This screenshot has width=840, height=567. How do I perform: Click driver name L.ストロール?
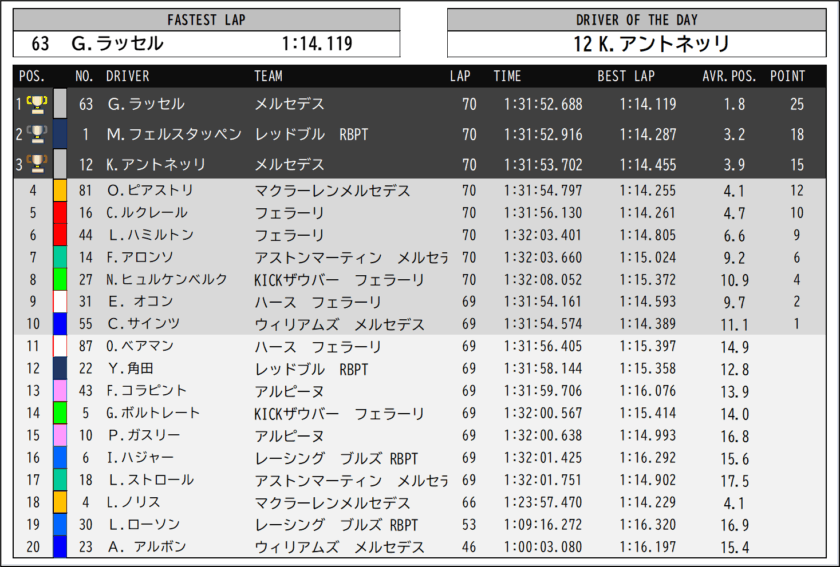pyautogui.click(x=151, y=480)
